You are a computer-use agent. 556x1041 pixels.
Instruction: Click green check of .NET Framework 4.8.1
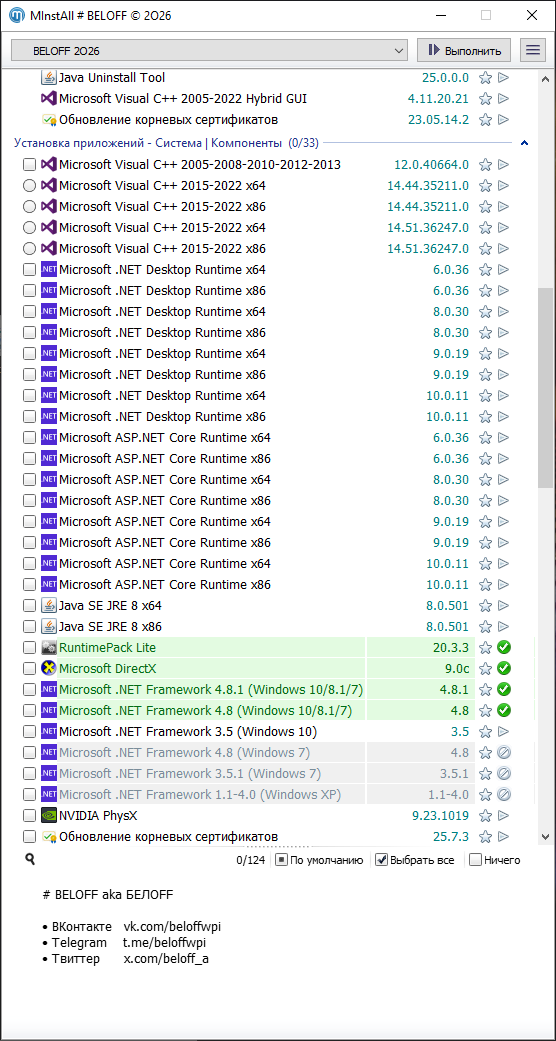(x=504, y=689)
